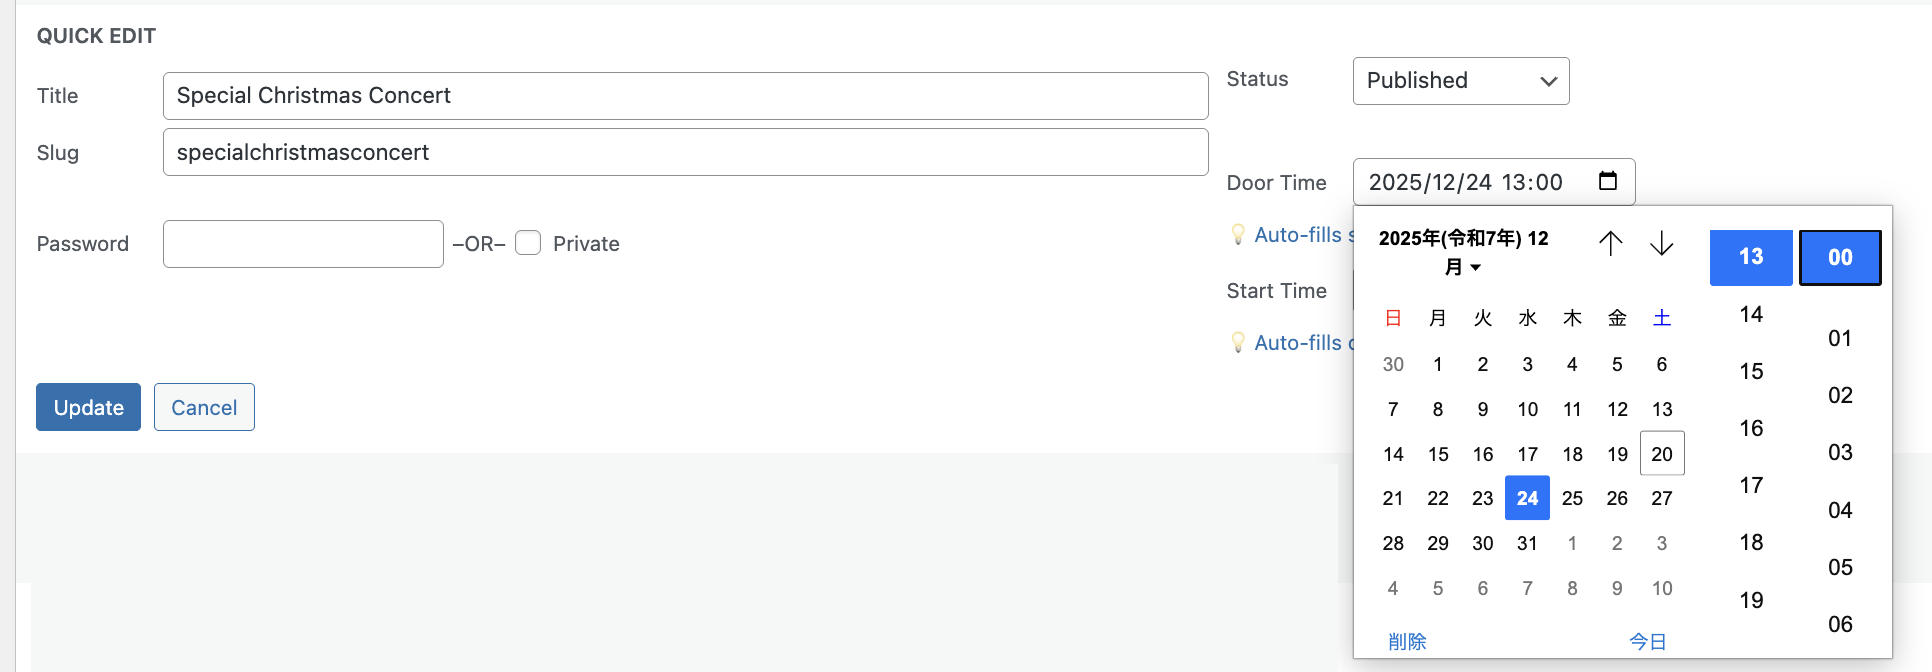Click 削除 to clear the date
The image size is (1932, 672).
(1407, 642)
